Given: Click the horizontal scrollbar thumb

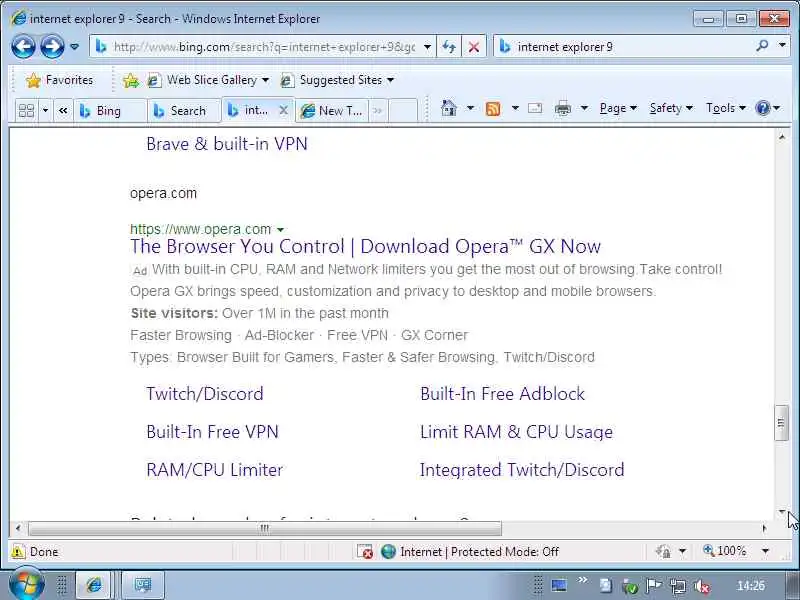Looking at the screenshot, I should [x=264, y=529].
